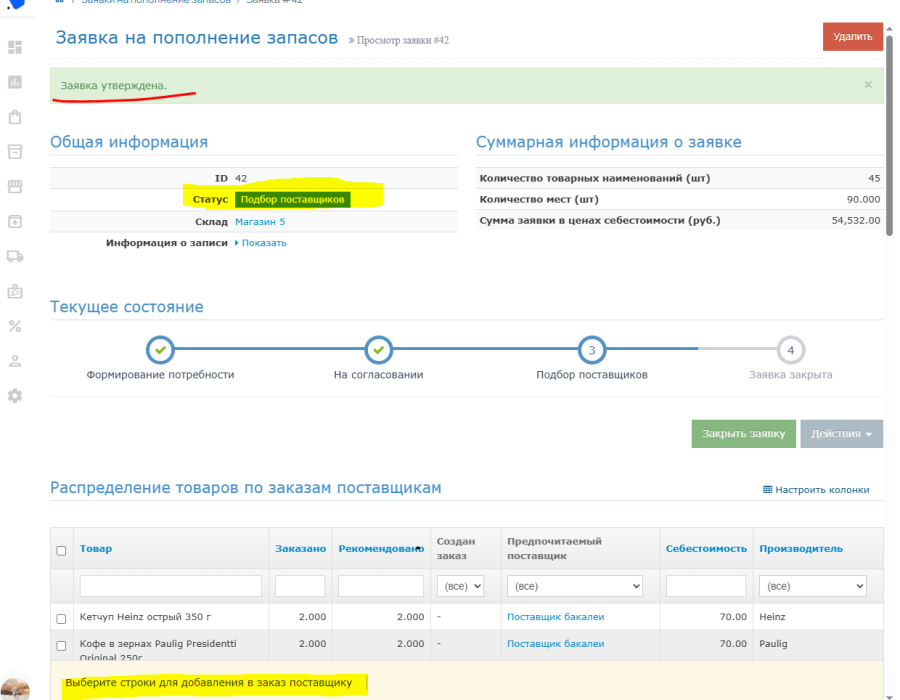Open 'Поставщик бакалеи' link in Кофе row

coord(556,644)
